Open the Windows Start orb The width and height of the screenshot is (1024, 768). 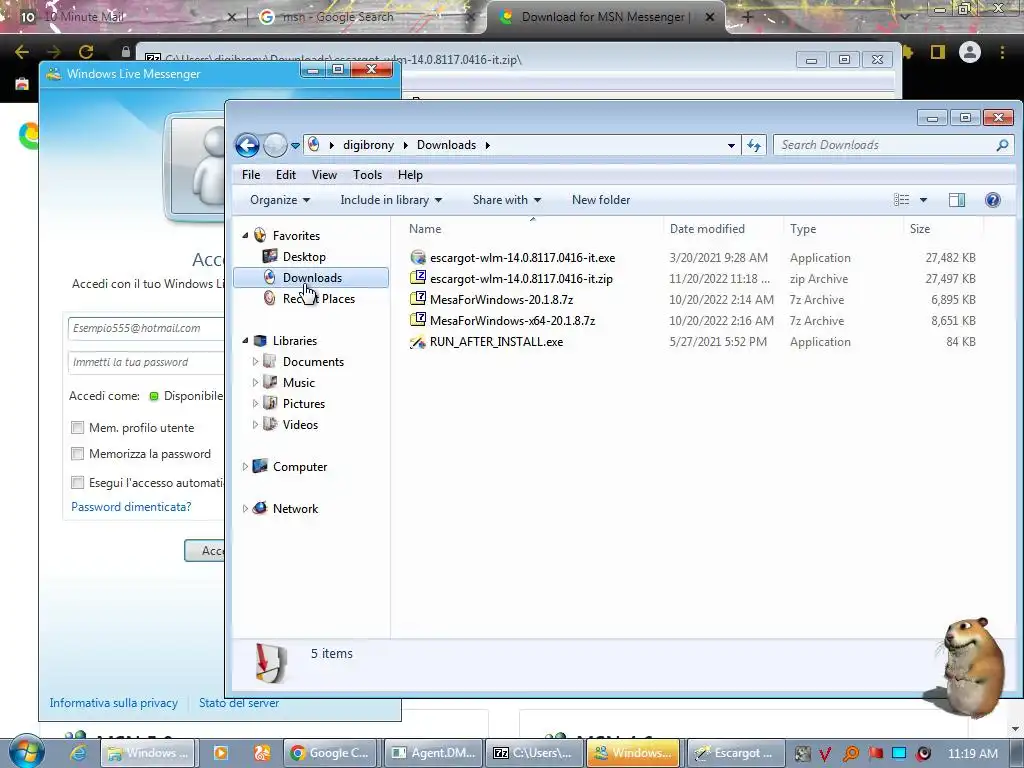pyautogui.click(x=26, y=752)
